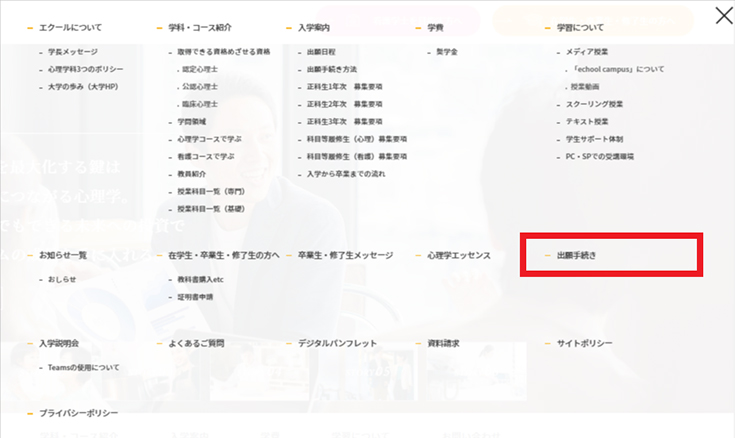
Task: Open 卒業生・修了生メッセージ heading
Action: point(345,255)
